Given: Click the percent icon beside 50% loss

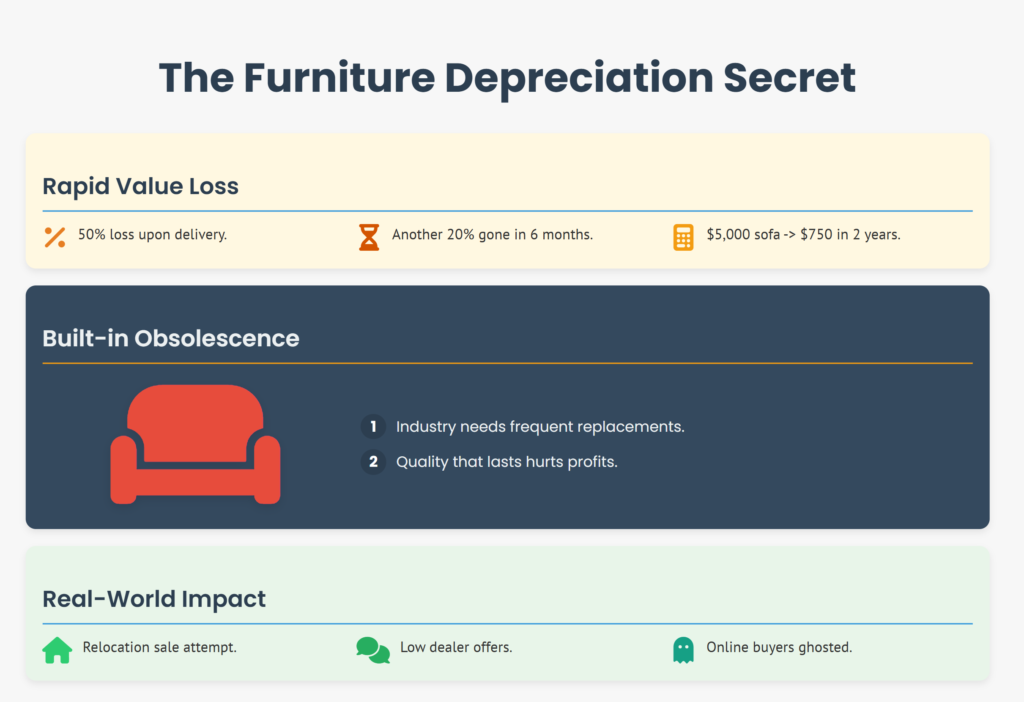Looking at the screenshot, I should [55, 237].
